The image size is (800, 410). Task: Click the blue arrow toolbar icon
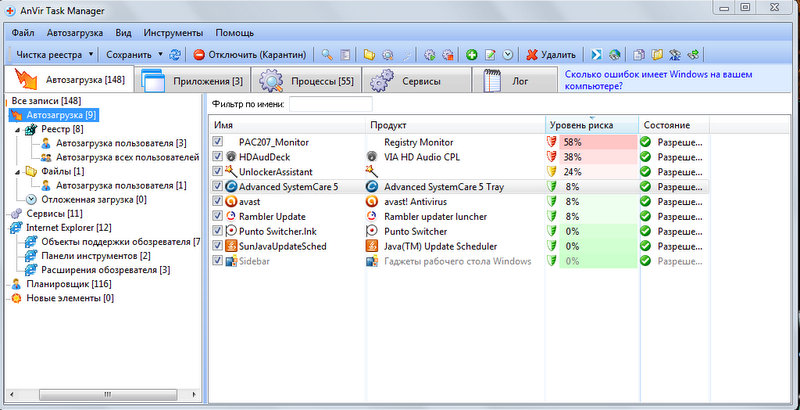pos(596,55)
